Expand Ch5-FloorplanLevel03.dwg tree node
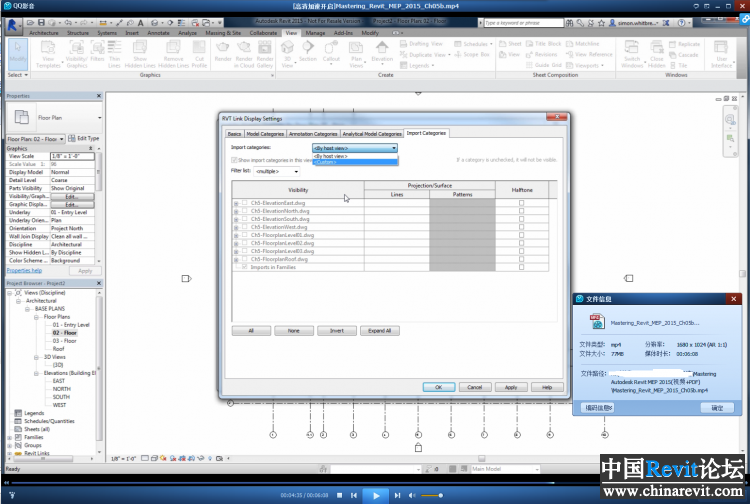750x504 pixels. click(236, 252)
